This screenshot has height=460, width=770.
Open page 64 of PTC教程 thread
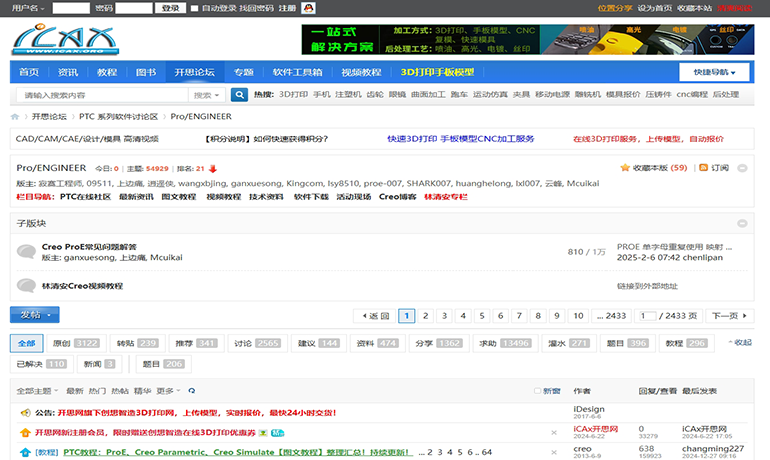(x=487, y=452)
